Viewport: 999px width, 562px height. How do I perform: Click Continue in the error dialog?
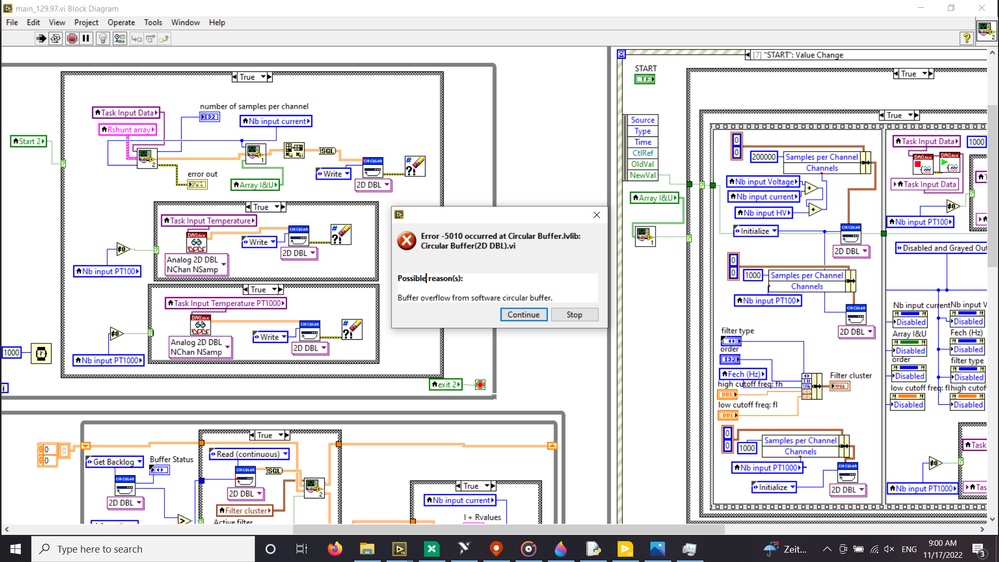(x=523, y=314)
